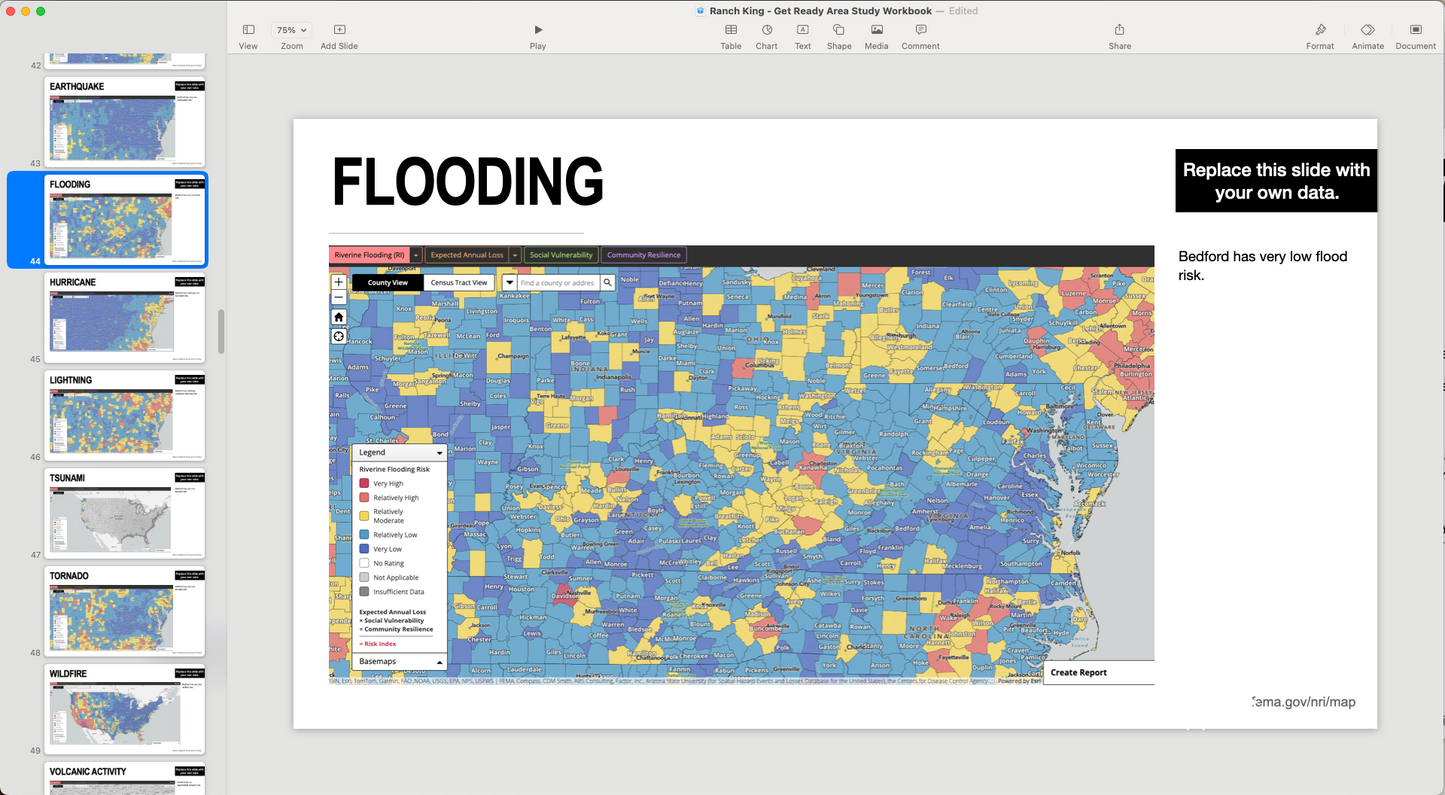
Task: Click the No Rating legend swatch
Action: click(364, 563)
